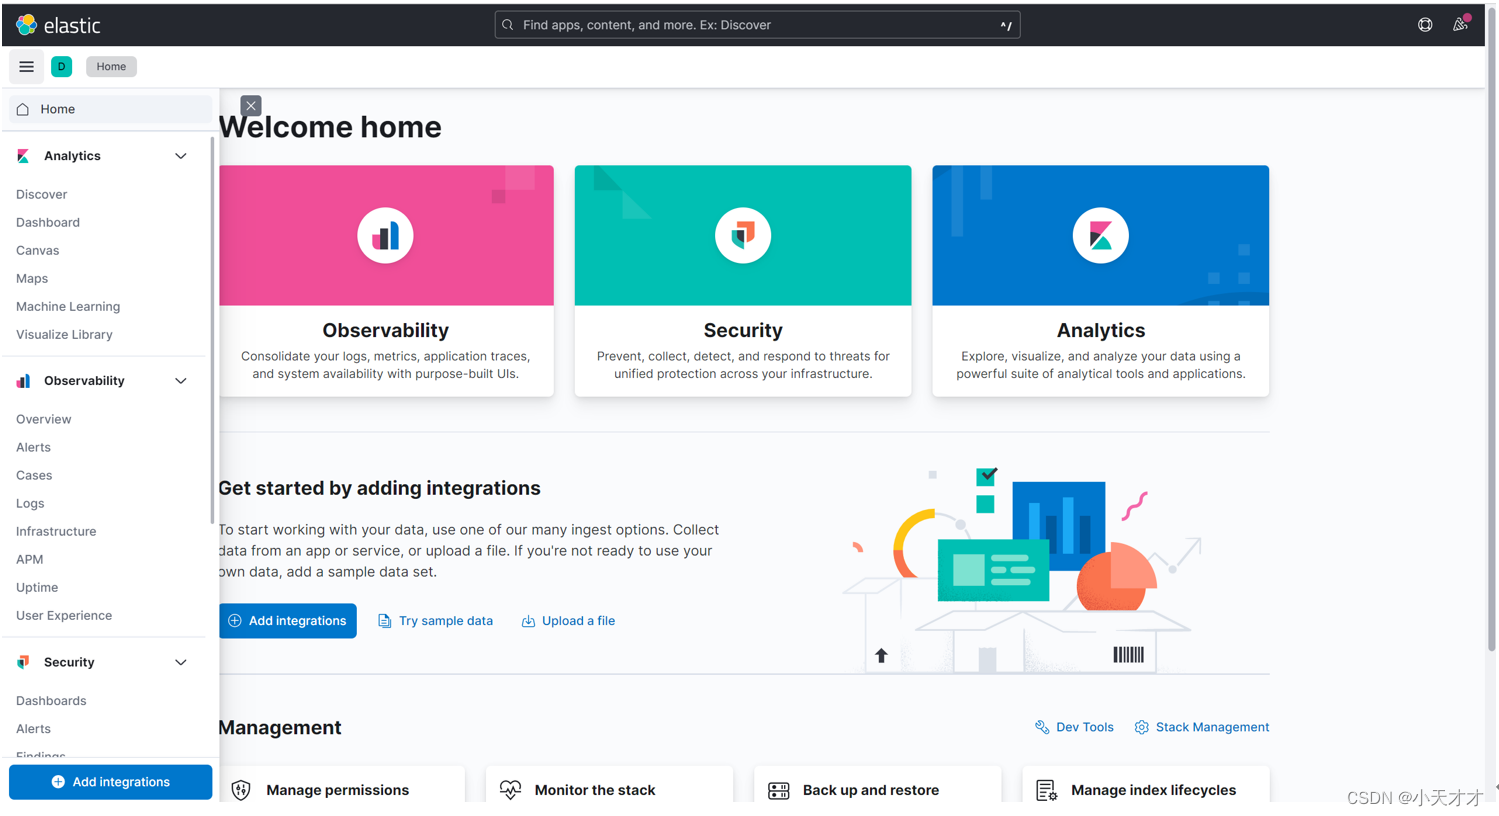Open Observability Overview link
Viewport: 1499px width, 816px height.
point(44,419)
